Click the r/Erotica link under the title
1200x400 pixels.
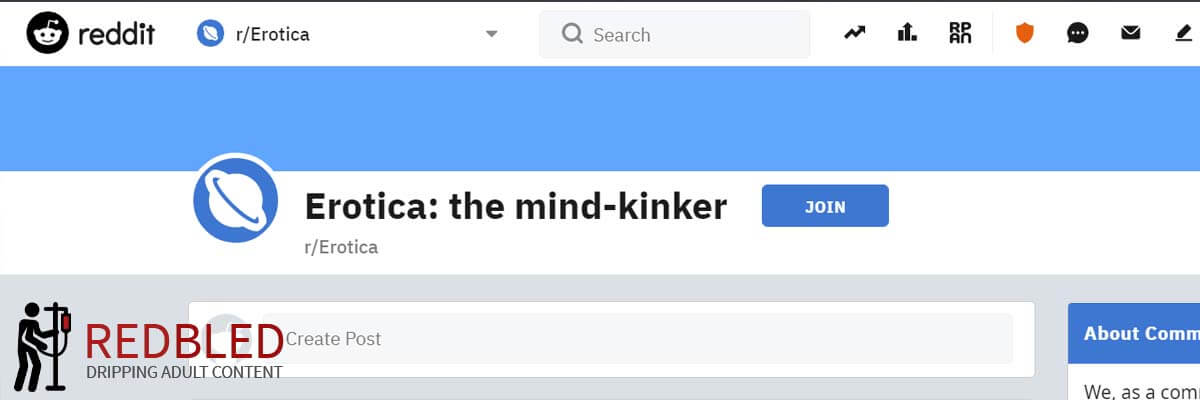(341, 247)
